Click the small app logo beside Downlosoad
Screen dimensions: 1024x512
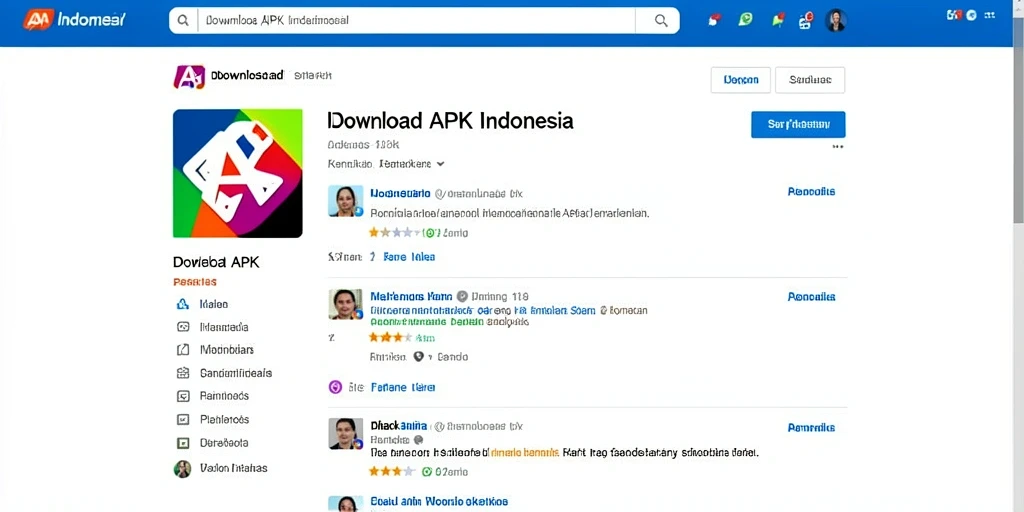tap(189, 76)
